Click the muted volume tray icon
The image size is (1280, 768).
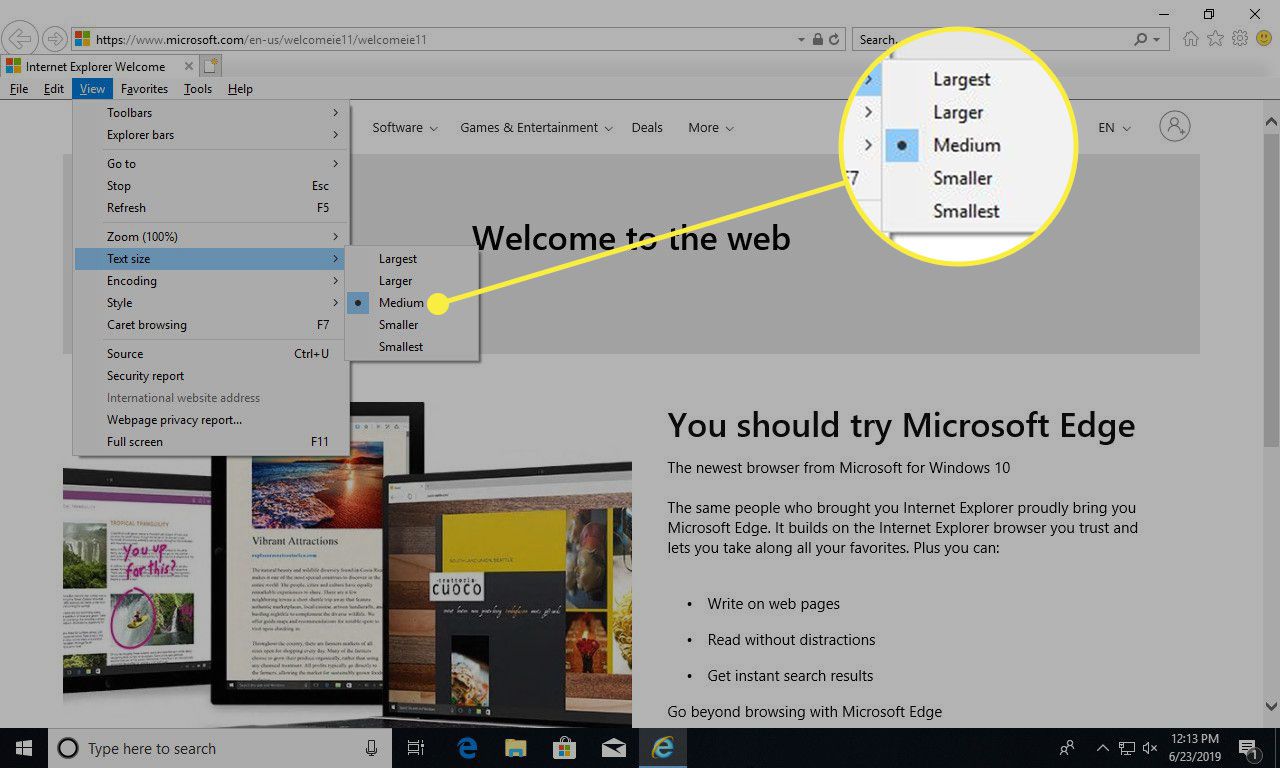(x=1150, y=748)
